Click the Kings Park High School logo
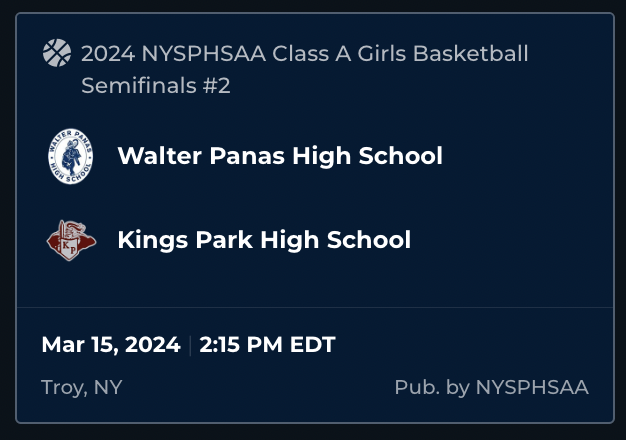The image size is (626, 440). tap(71, 240)
